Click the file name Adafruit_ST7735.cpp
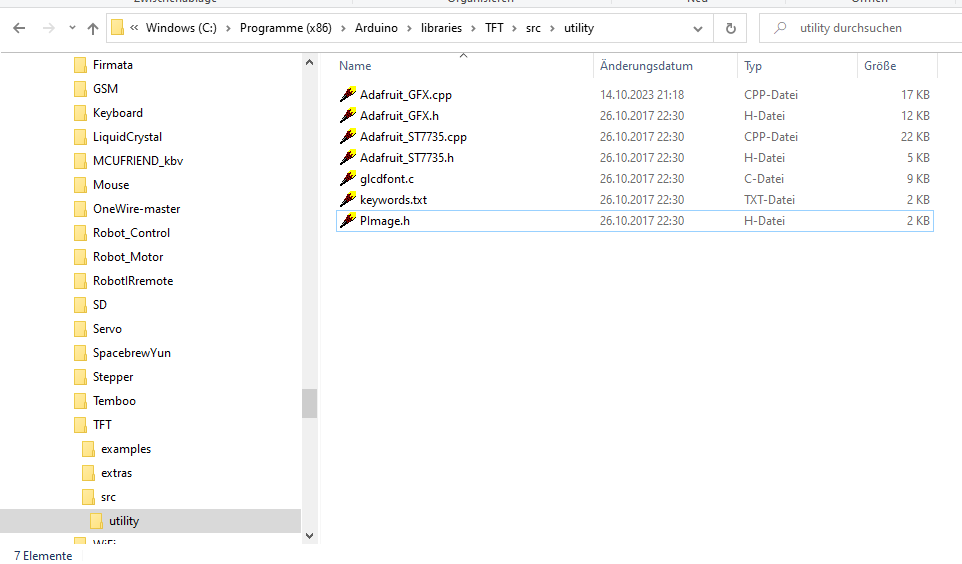The height and width of the screenshot is (564, 962). (413, 137)
